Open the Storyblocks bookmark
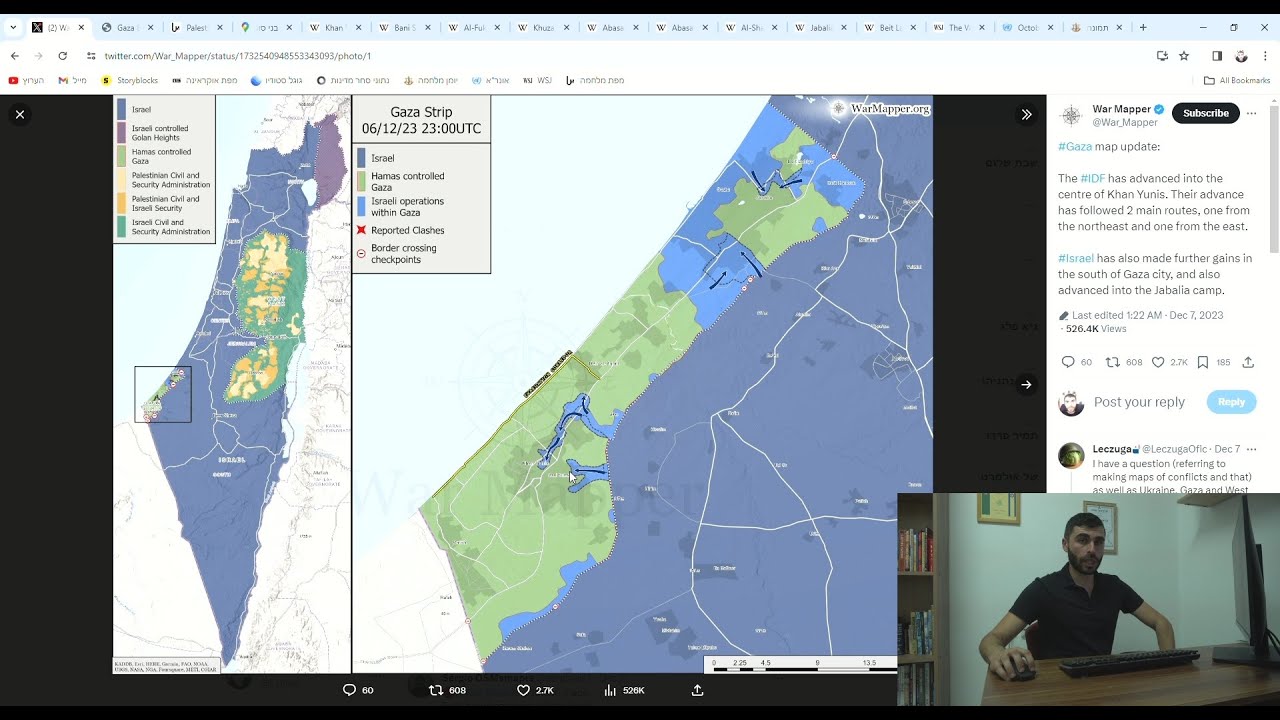Screen dimensions: 1280x720 130,80
